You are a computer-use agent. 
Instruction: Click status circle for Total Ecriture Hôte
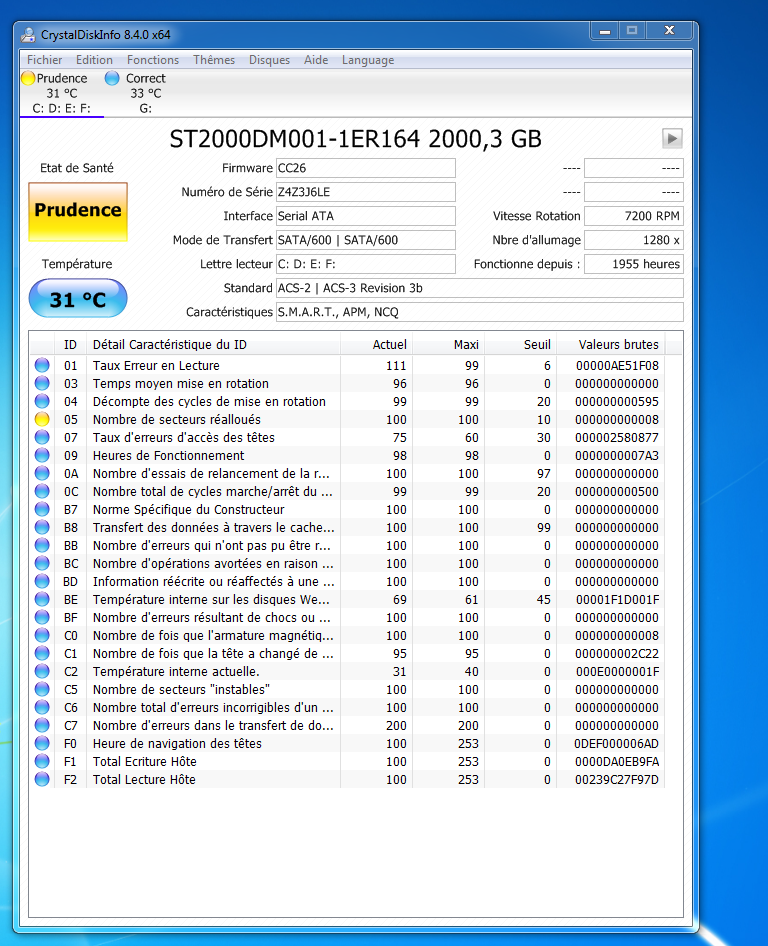click(42, 761)
